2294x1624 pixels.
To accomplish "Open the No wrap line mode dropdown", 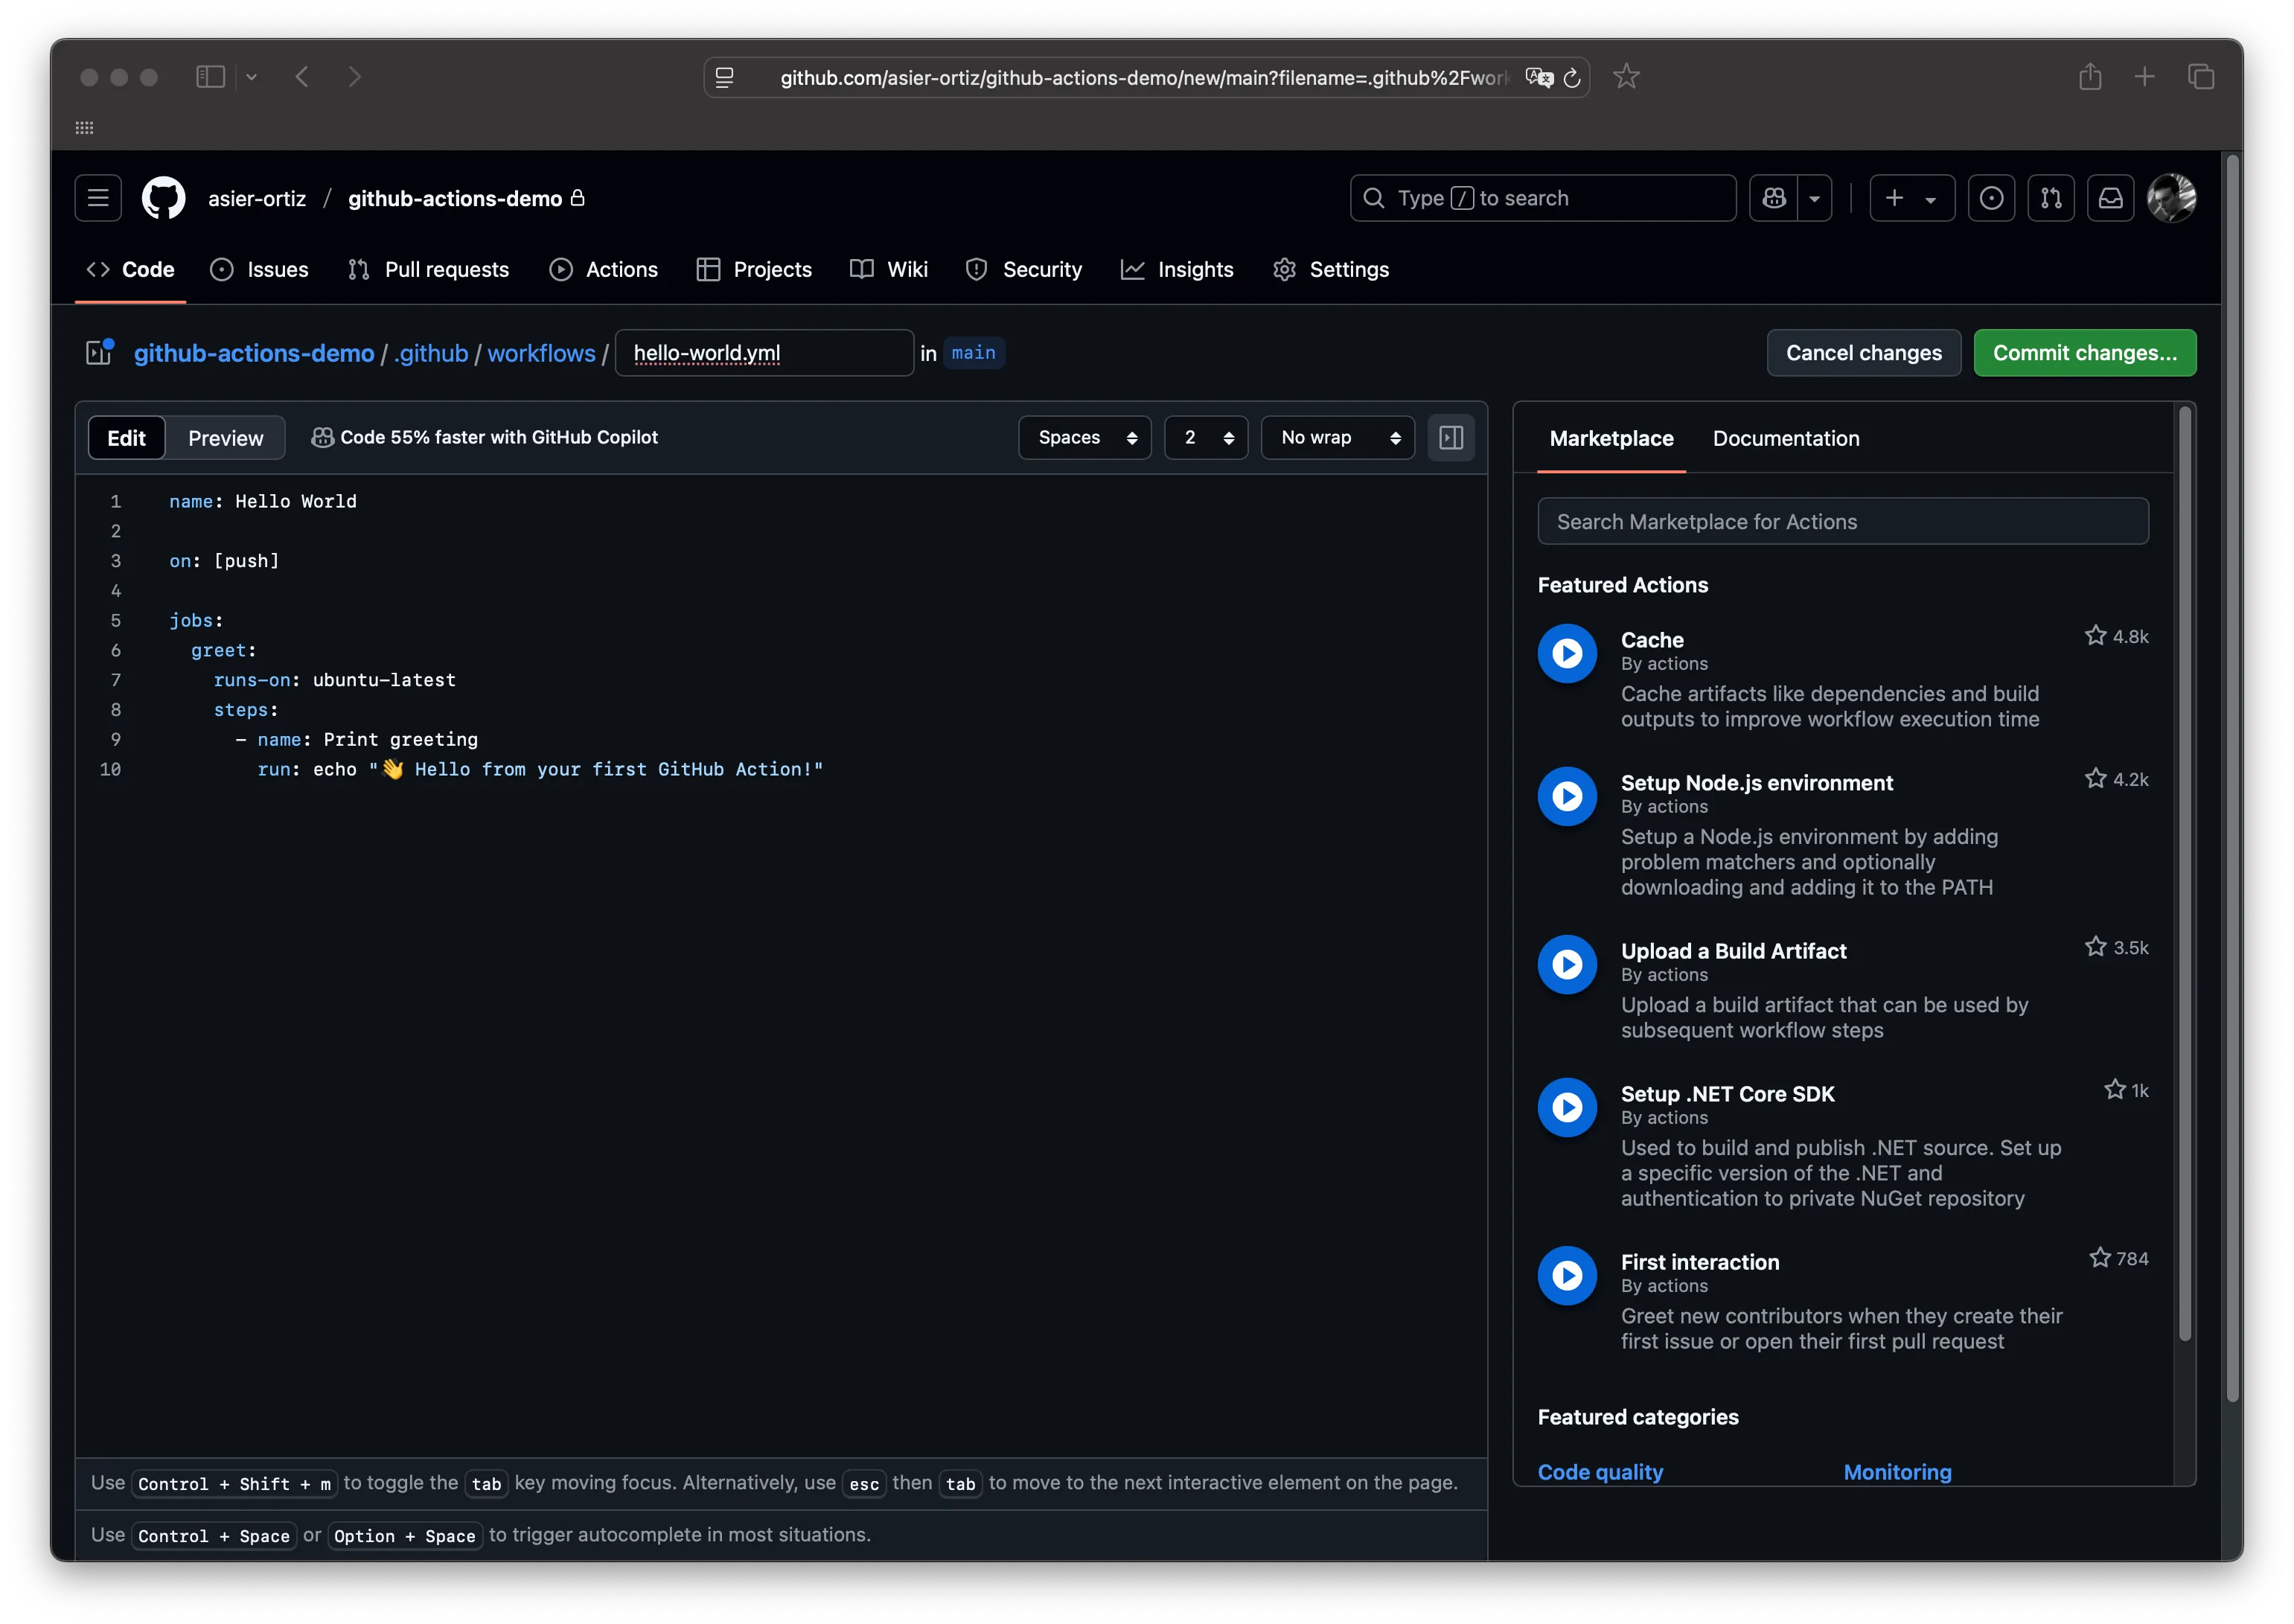I will pos(1337,437).
